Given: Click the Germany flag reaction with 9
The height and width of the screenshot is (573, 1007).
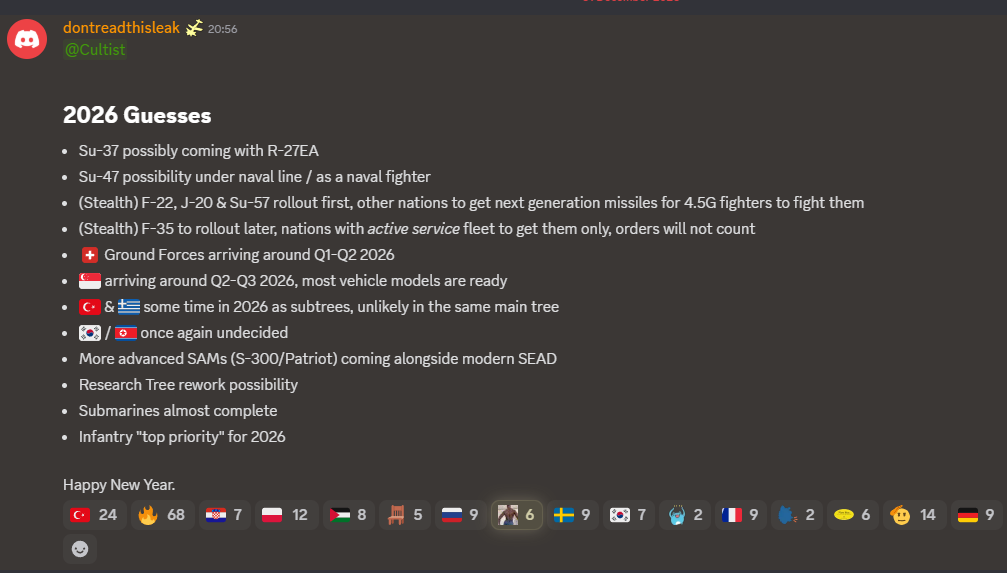Looking at the screenshot, I should (977, 515).
